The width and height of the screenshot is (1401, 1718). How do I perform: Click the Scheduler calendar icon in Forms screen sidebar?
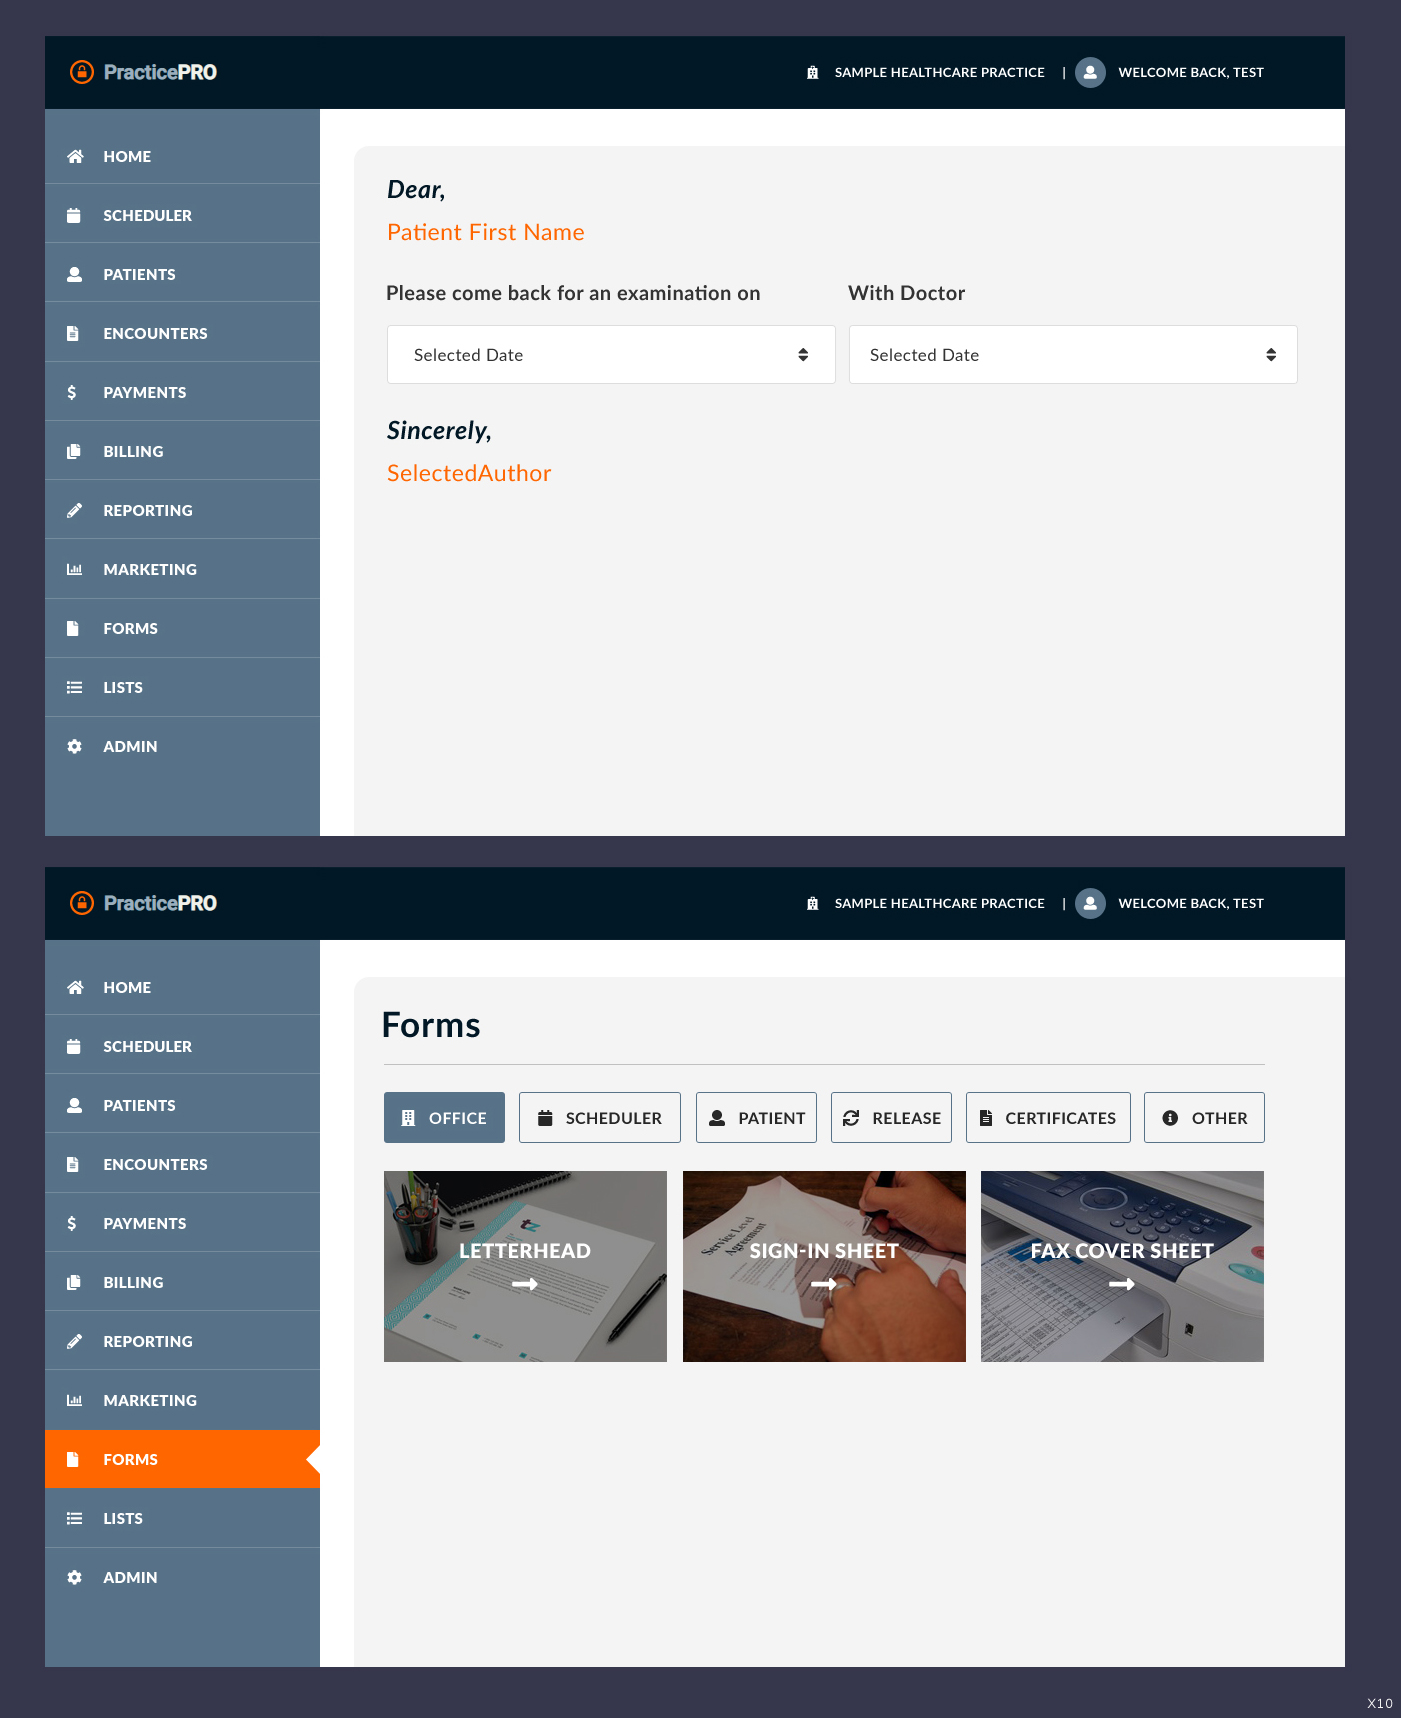click(74, 1046)
